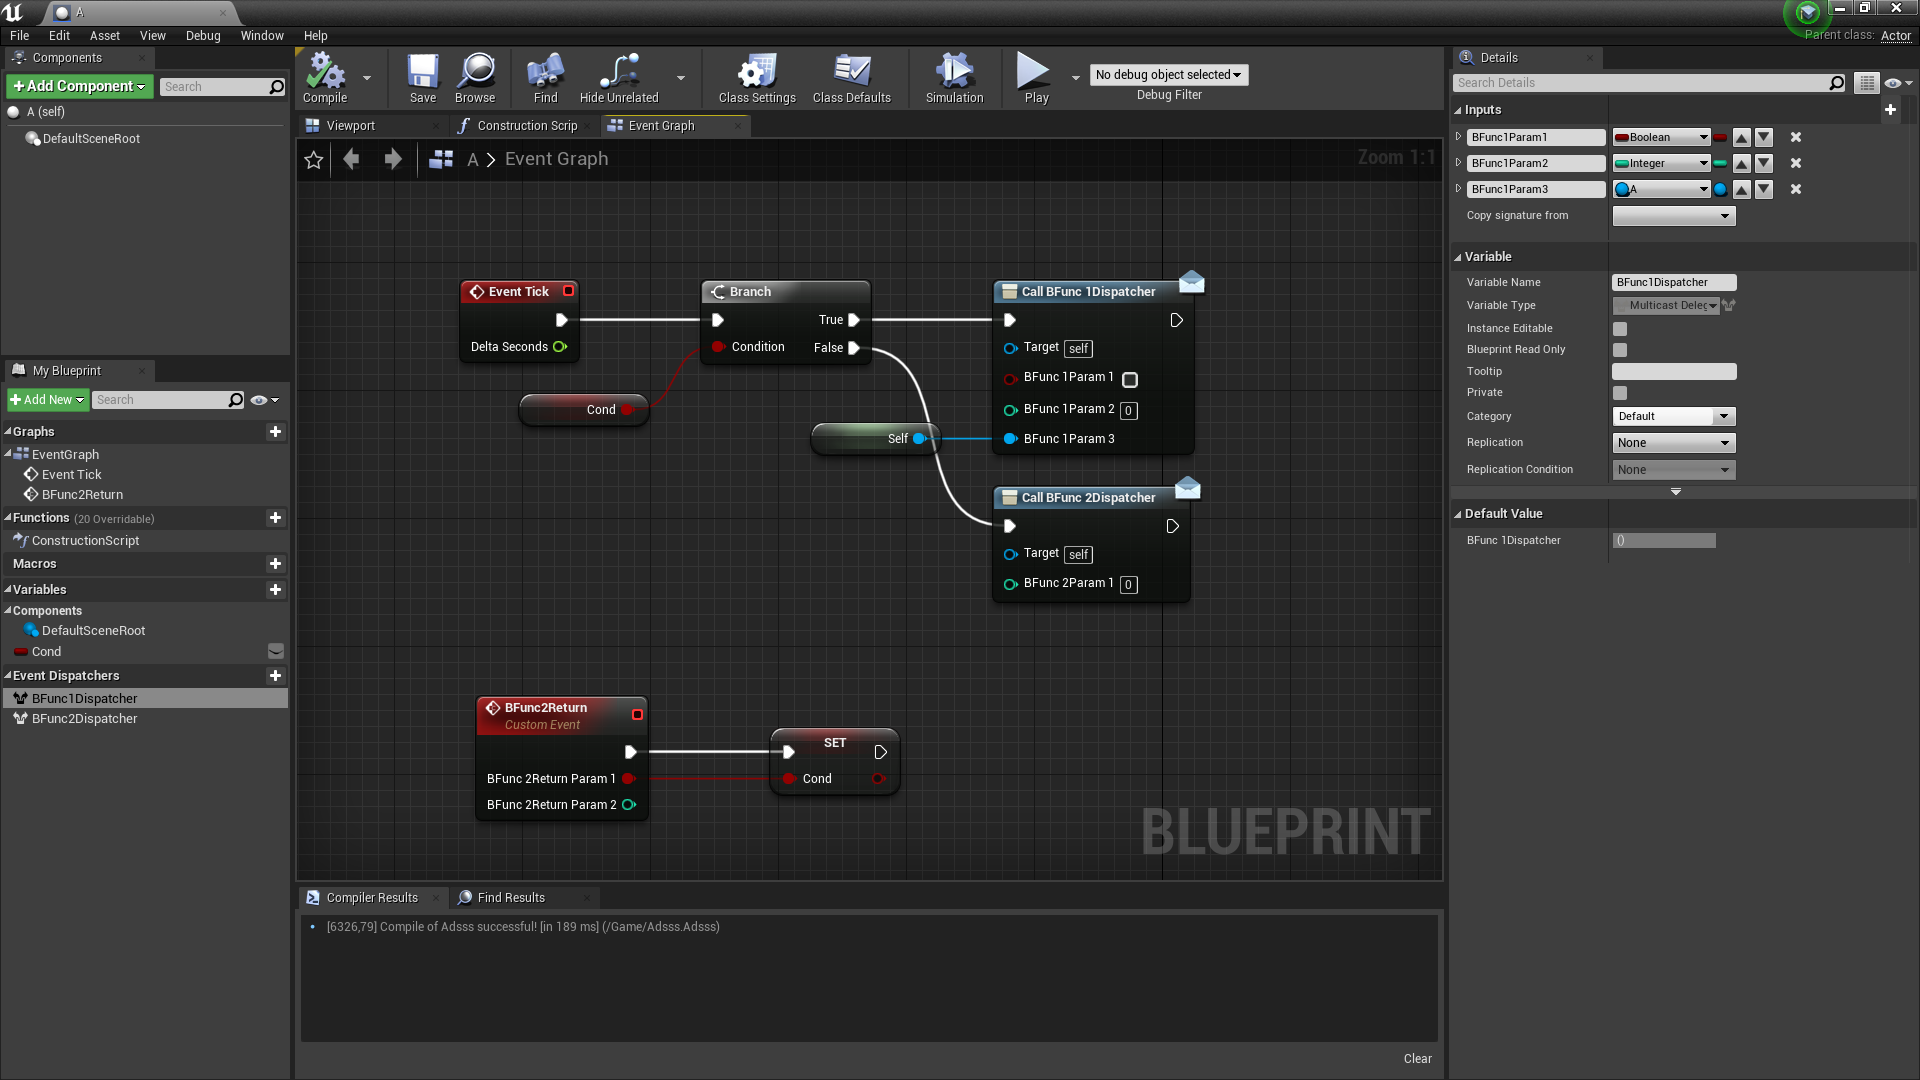Open the Debug menu

(203, 36)
